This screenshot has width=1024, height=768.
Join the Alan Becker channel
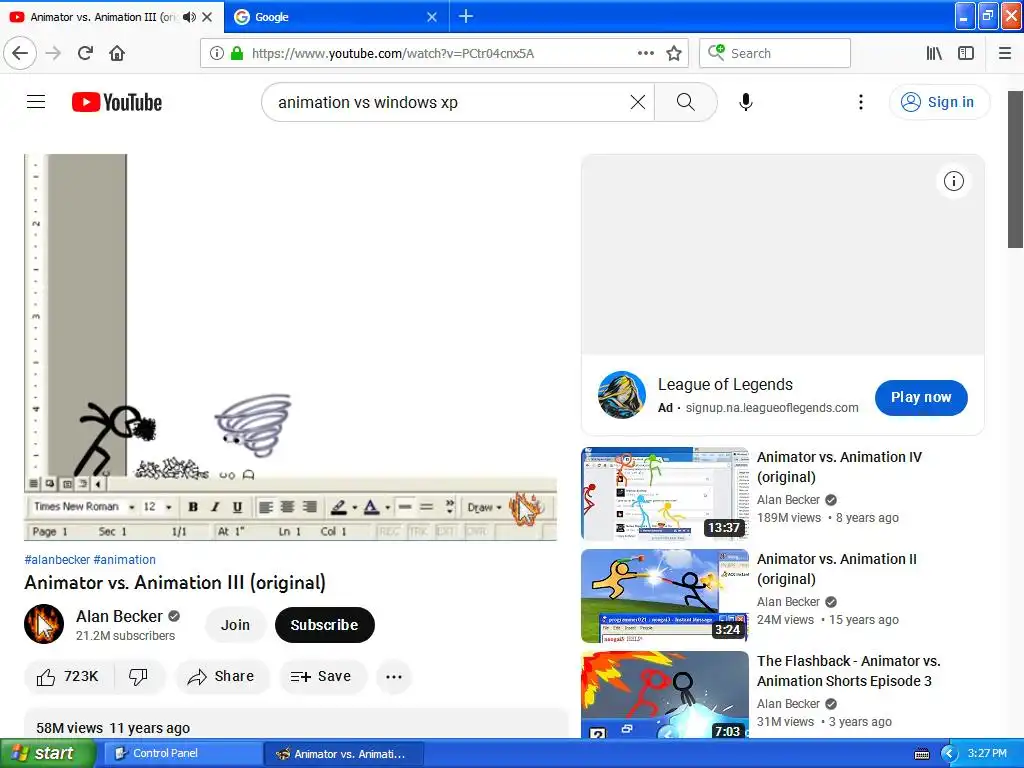click(235, 625)
